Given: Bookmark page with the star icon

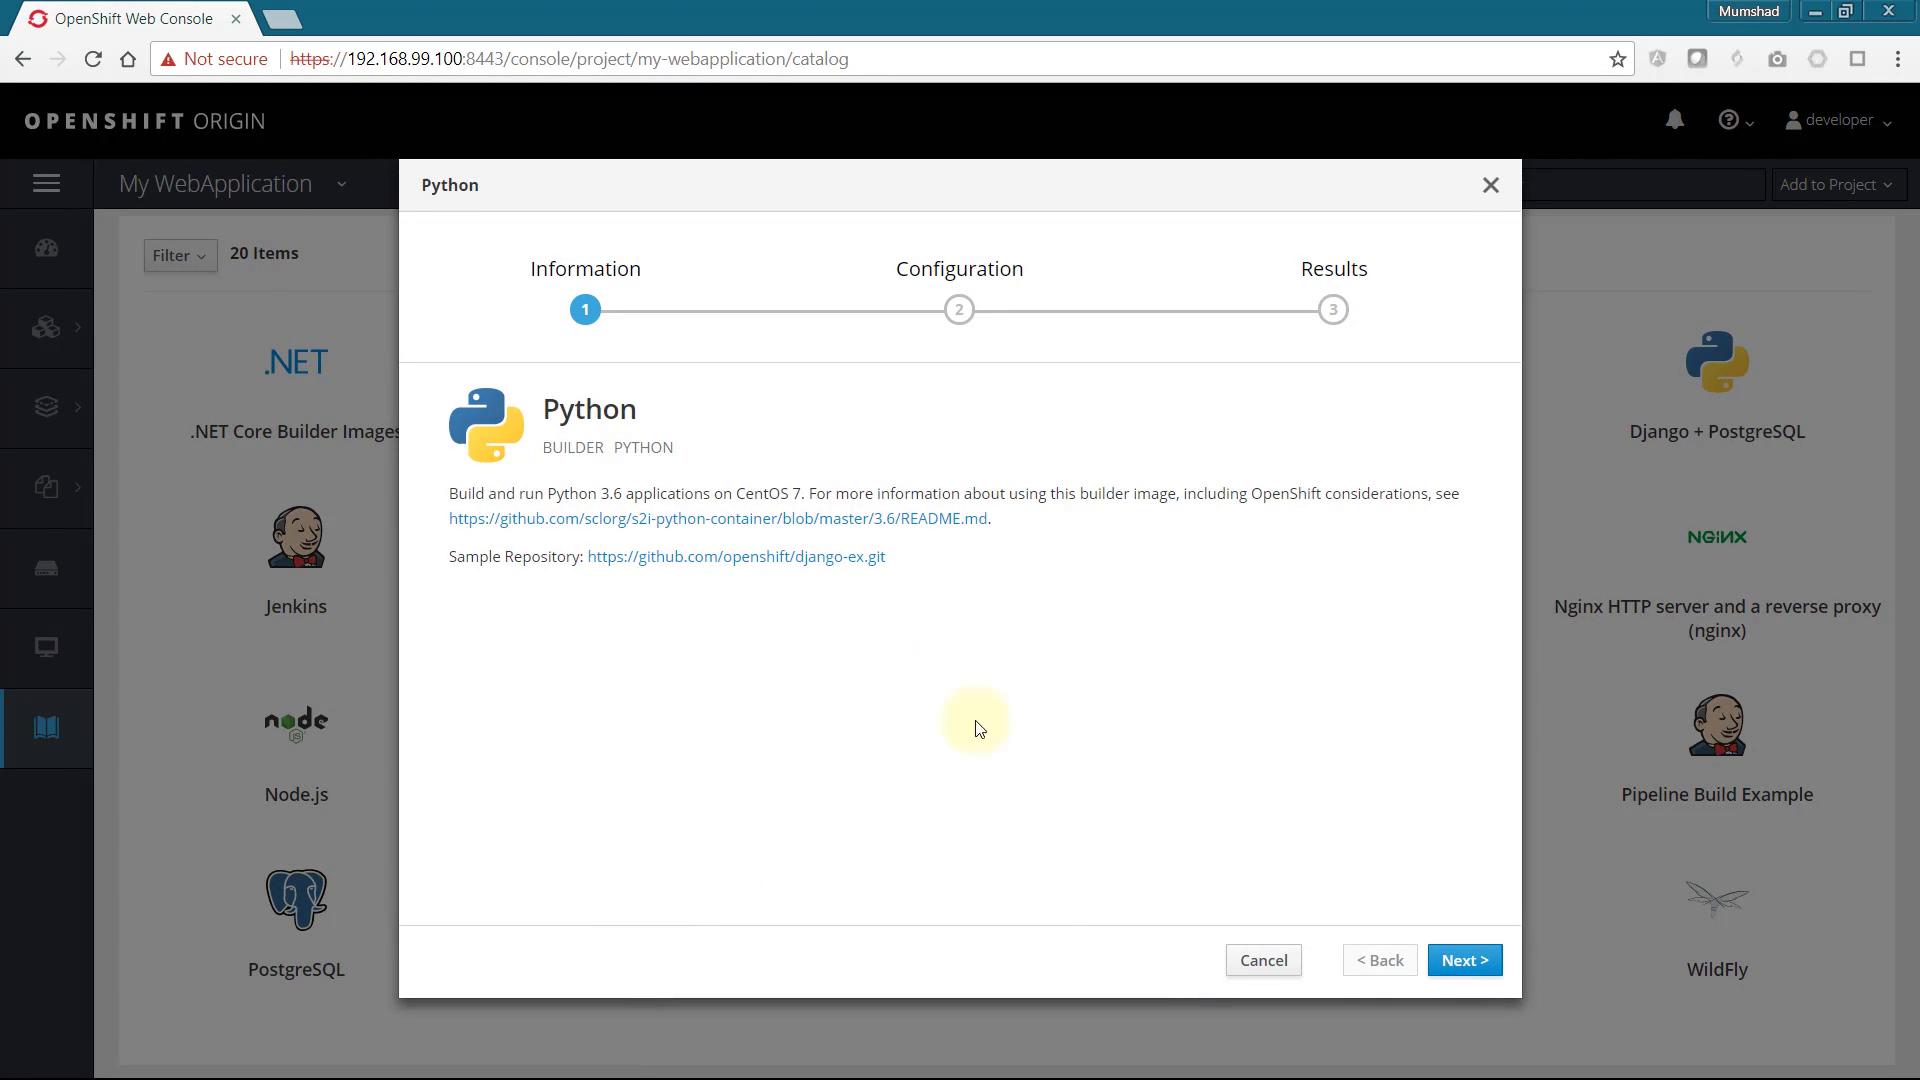Looking at the screenshot, I should 1617,59.
